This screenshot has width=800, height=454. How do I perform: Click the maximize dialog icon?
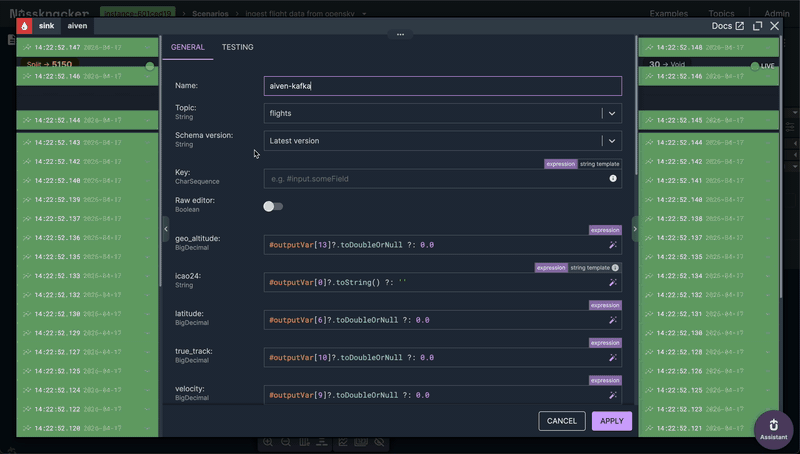757,26
